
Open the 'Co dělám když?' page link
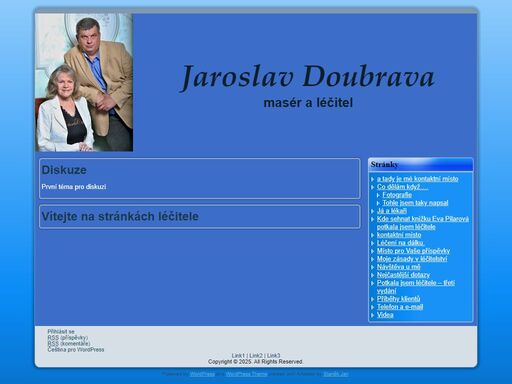(x=402, y=187)
